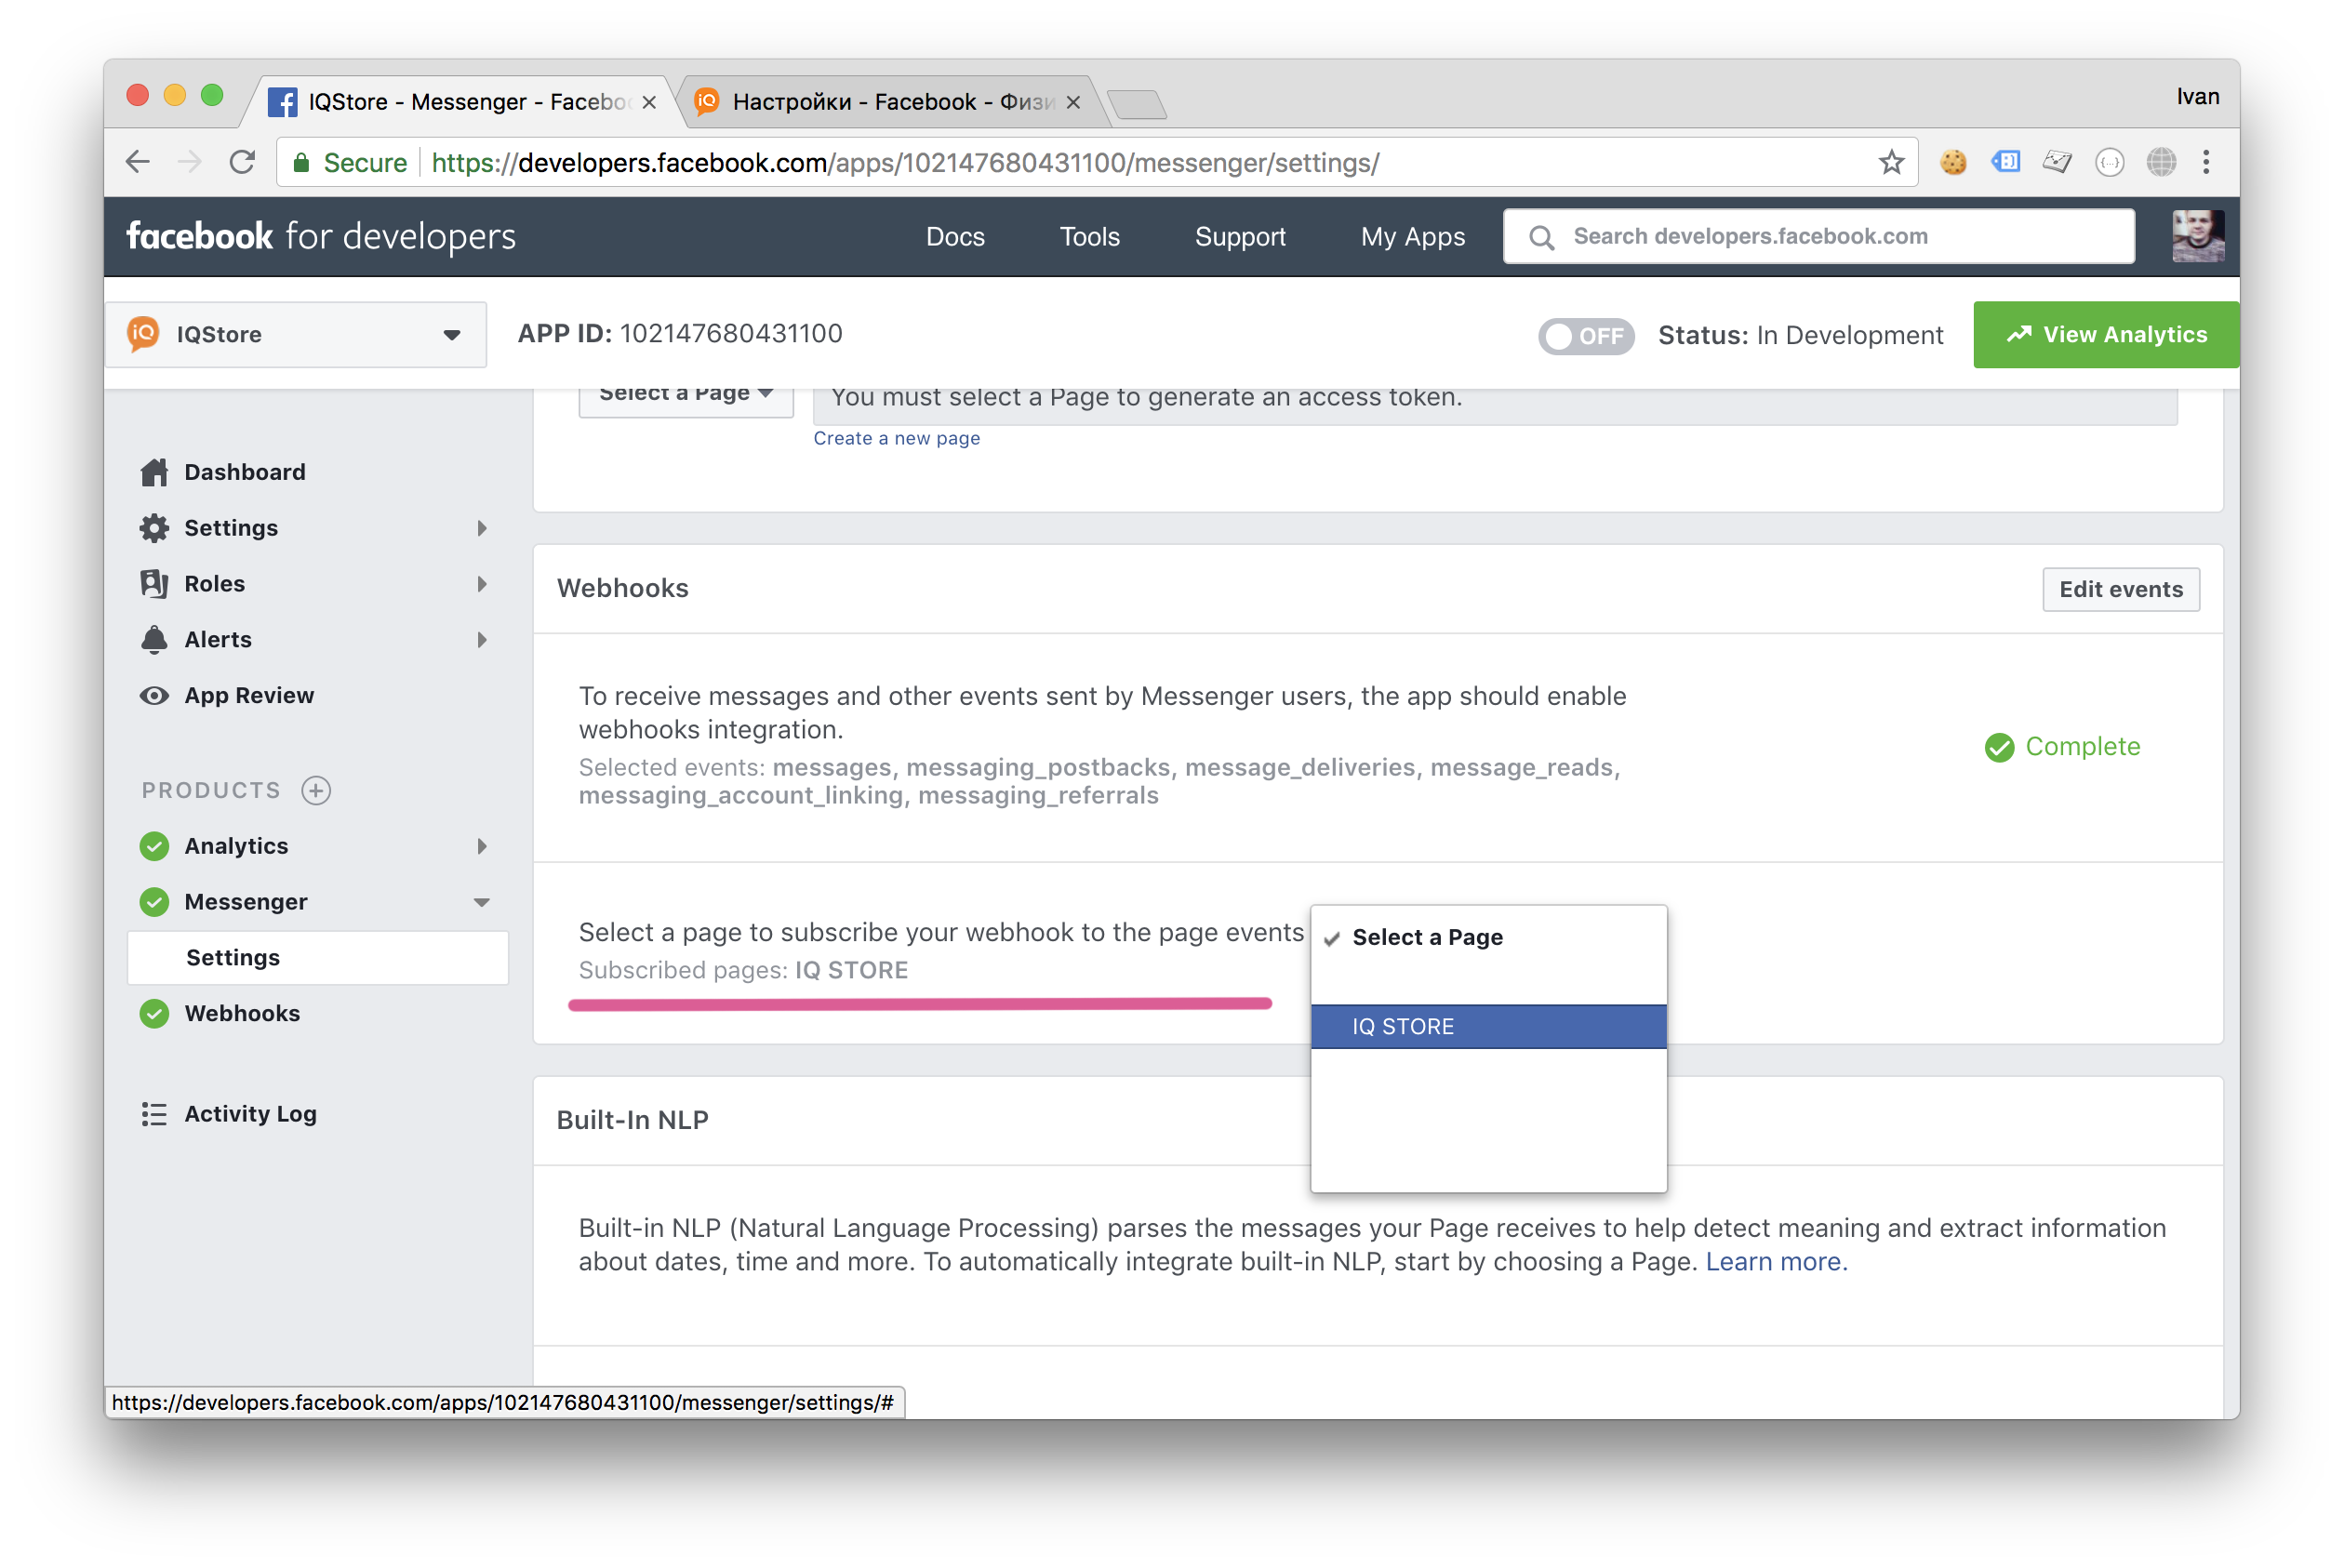
Task: Click the Ivan profile name
Action: 2197,97
